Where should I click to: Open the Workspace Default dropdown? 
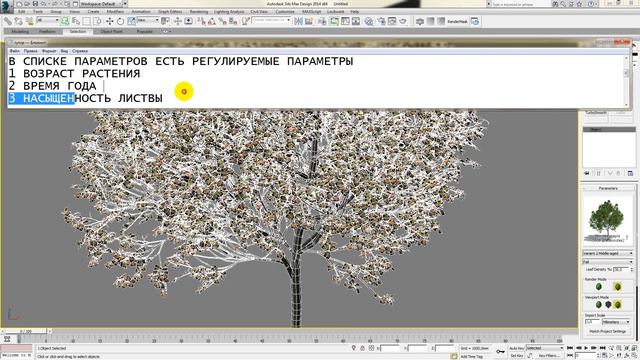point(102,4)
